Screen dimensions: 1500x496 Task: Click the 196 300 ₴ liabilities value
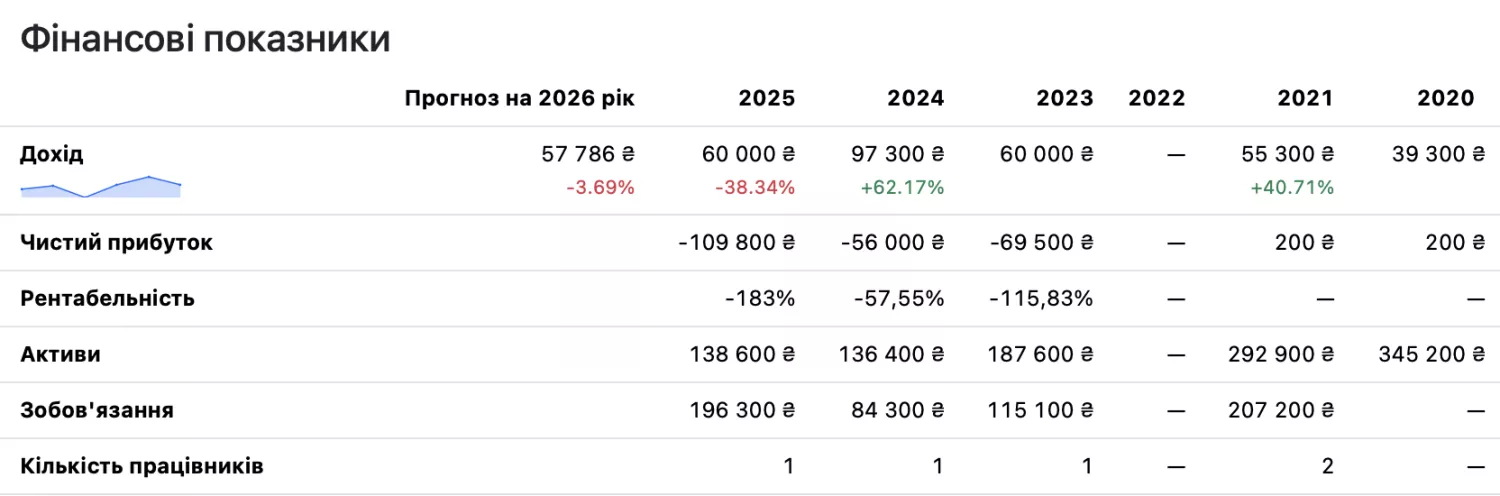point(742,411)
